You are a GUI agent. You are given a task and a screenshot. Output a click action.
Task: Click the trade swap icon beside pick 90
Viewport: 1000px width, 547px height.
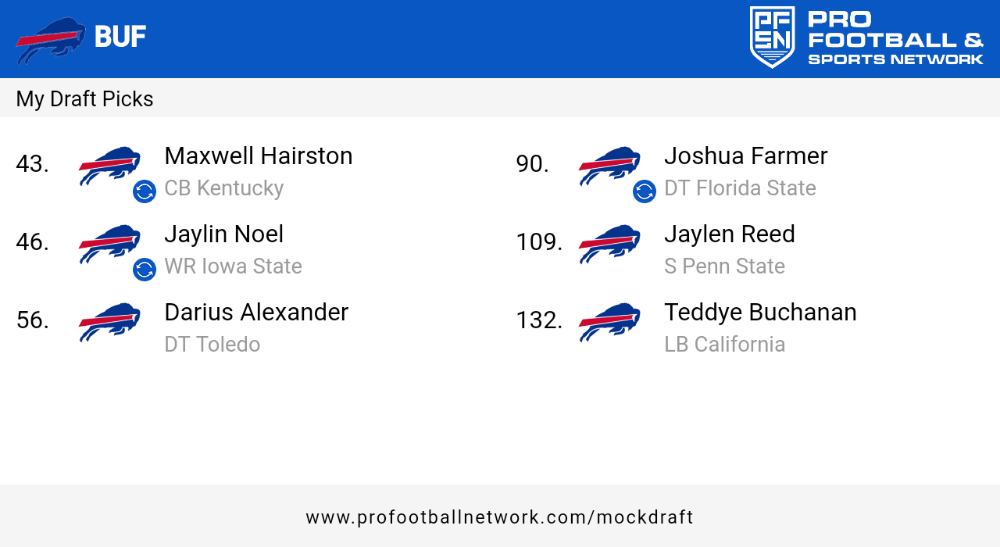[x=644, y=191]
